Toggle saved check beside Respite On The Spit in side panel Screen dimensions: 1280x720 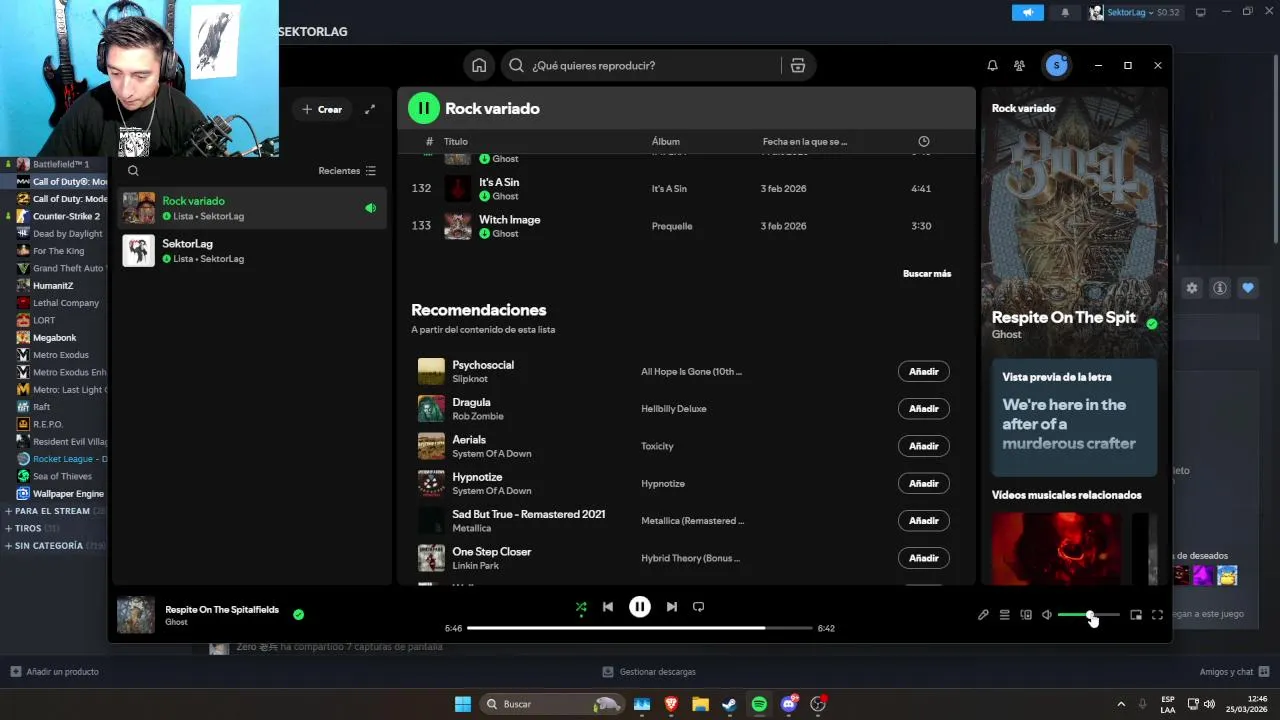tap(1152, 324)
